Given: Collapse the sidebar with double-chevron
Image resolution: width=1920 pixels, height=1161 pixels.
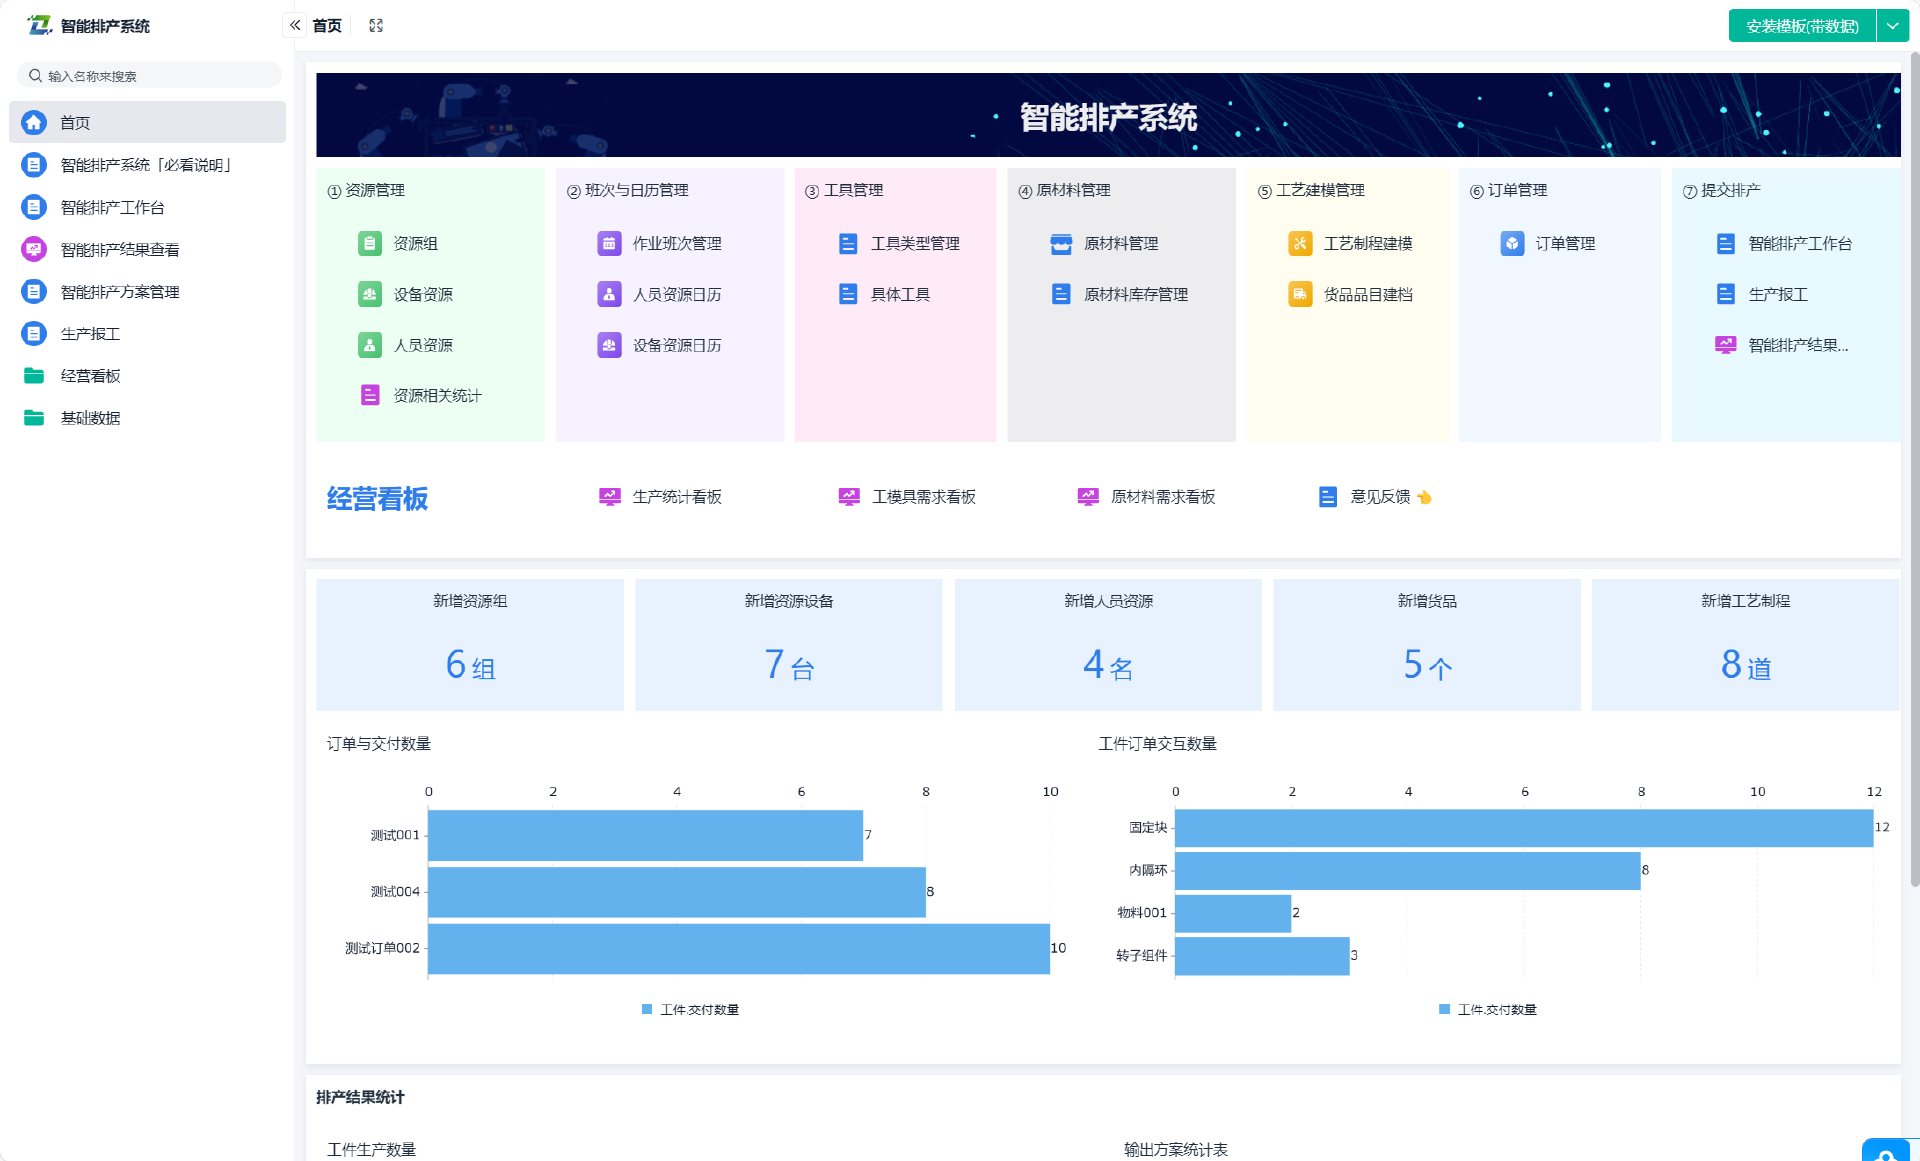Looking at the screenshot, I should [295, 26].
